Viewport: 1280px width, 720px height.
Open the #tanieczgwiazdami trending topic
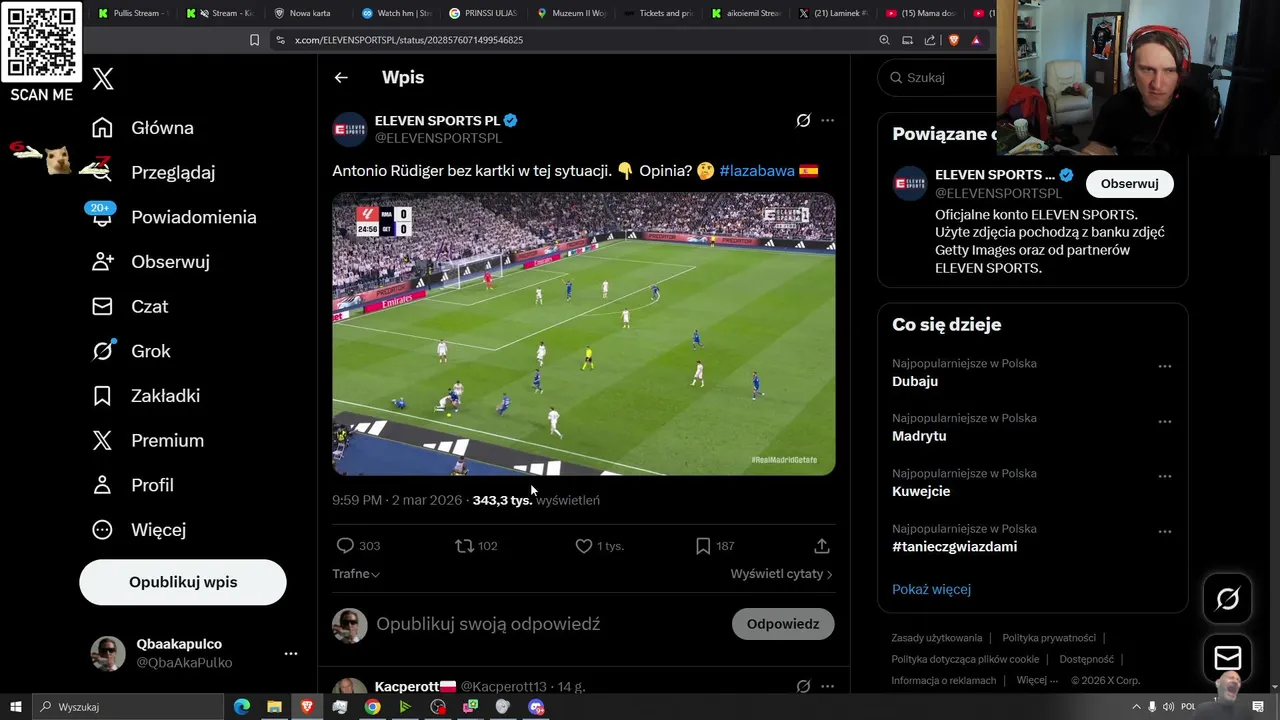954,546
